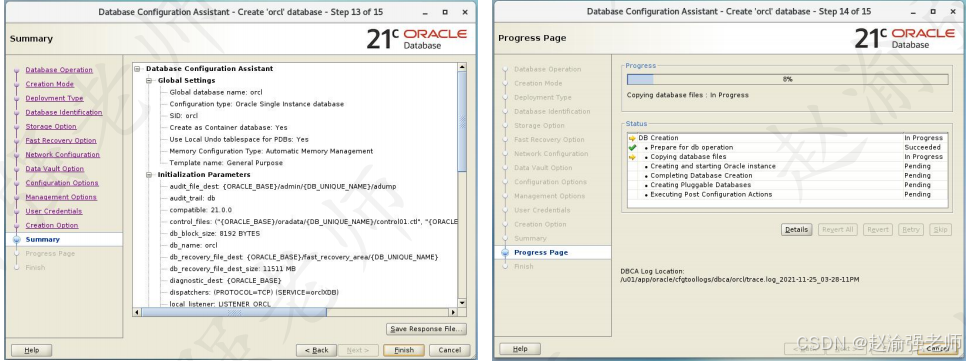Click in-progress arrow icon beside DB Creation
Viewport: 966px width, 361px height.
[x=632, y=138]
